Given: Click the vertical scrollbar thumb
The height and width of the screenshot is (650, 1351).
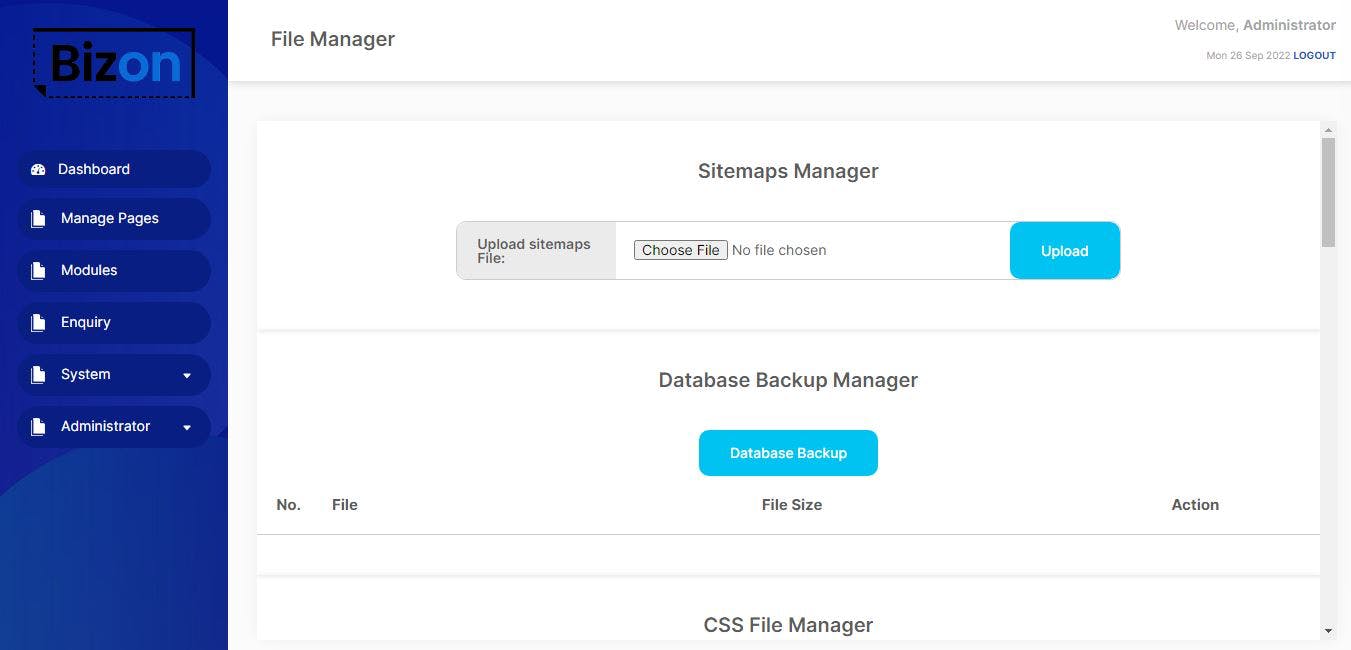Looking at the screenshot, I should [1328, 191].
